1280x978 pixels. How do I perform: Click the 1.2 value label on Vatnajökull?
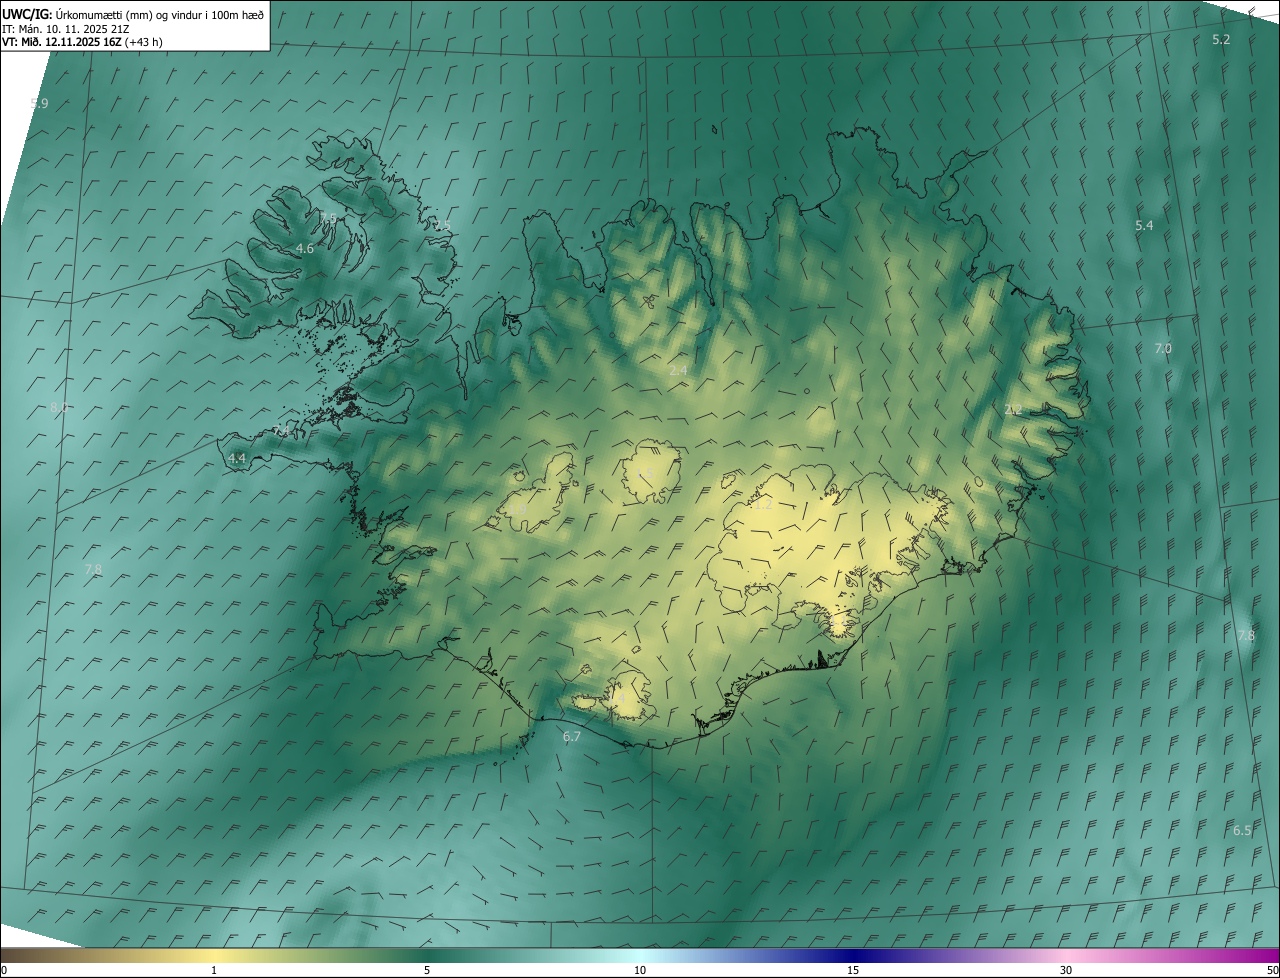click(763, 505)
